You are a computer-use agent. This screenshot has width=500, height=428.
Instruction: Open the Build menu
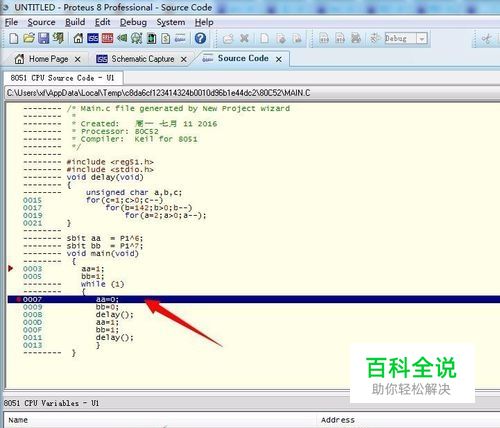[x=75, y=22]
